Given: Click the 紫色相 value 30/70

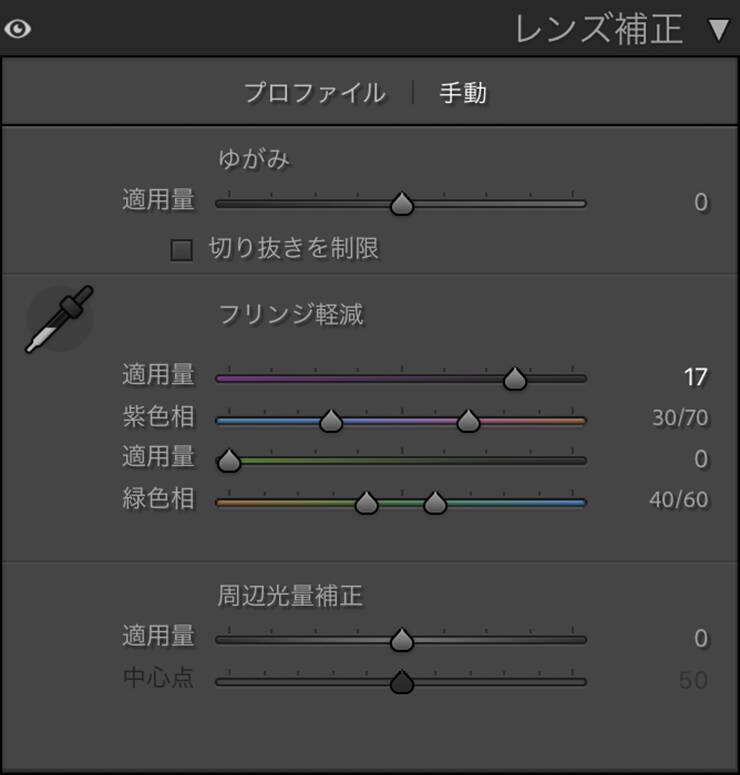Looking at the screenshot, I should (x=680, y=418).
